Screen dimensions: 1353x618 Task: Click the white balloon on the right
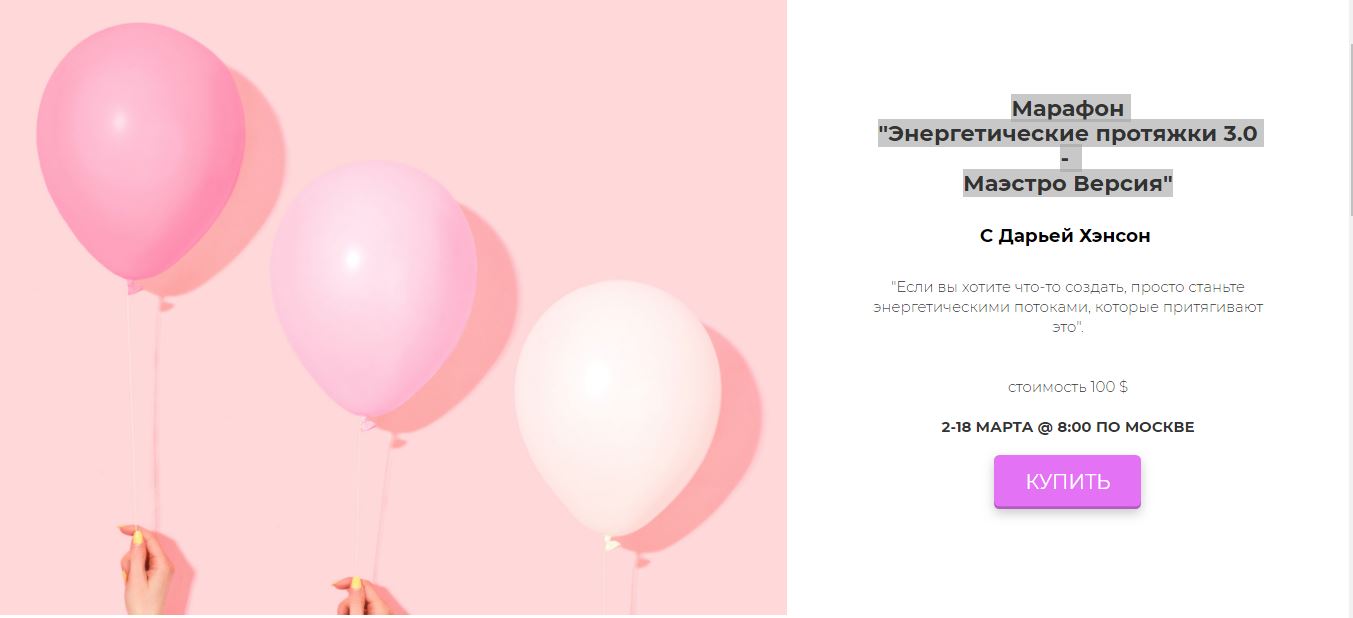tap(617, 408)
